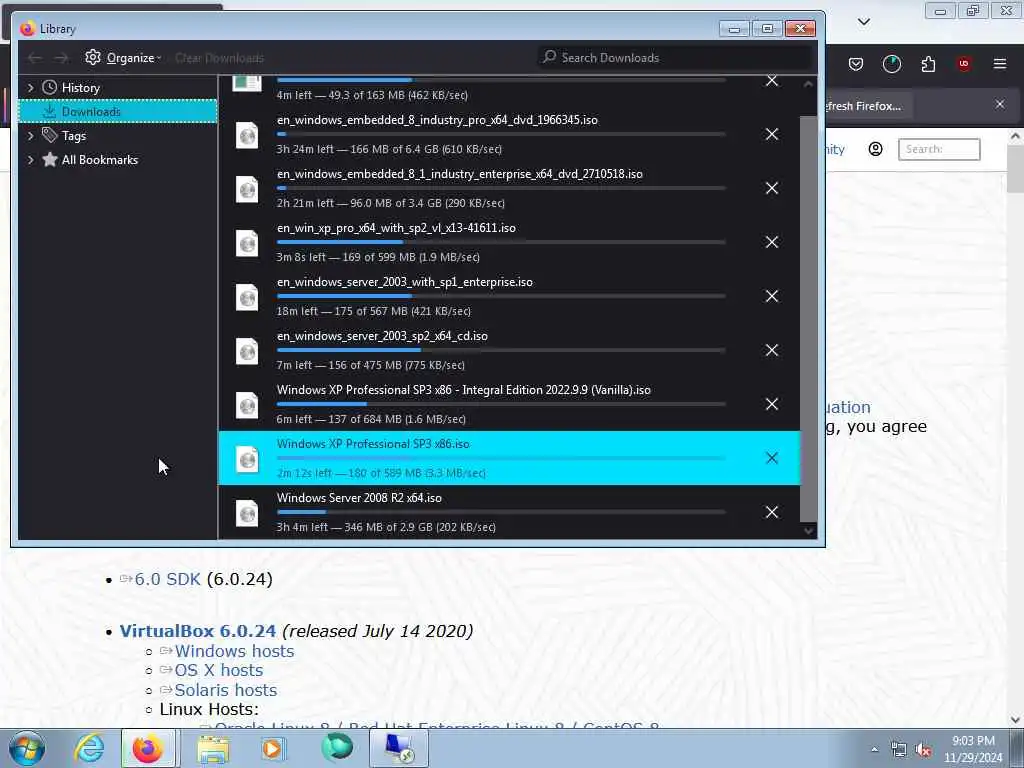Screen dimensions: 1024x768
Task: Cancel Windows Server 2008 R2 x64 download
Action: 772,512
